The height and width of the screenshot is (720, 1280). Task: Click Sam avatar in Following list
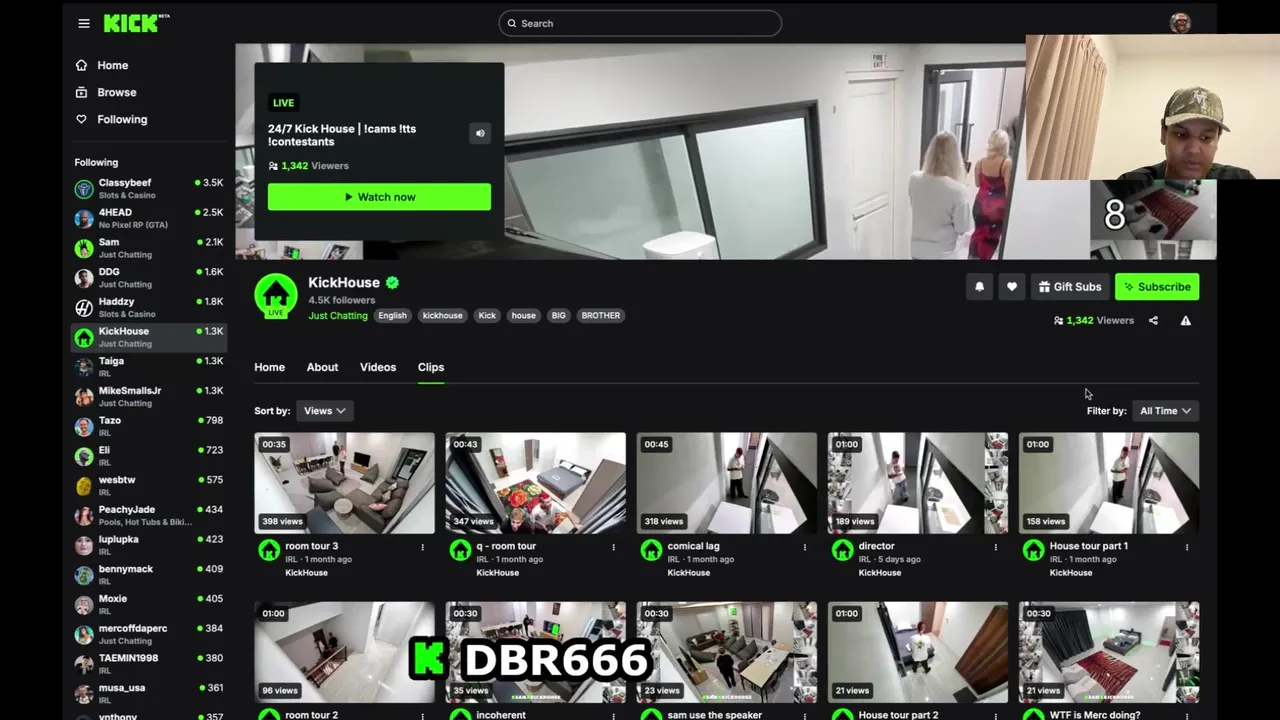coord(84,248)
